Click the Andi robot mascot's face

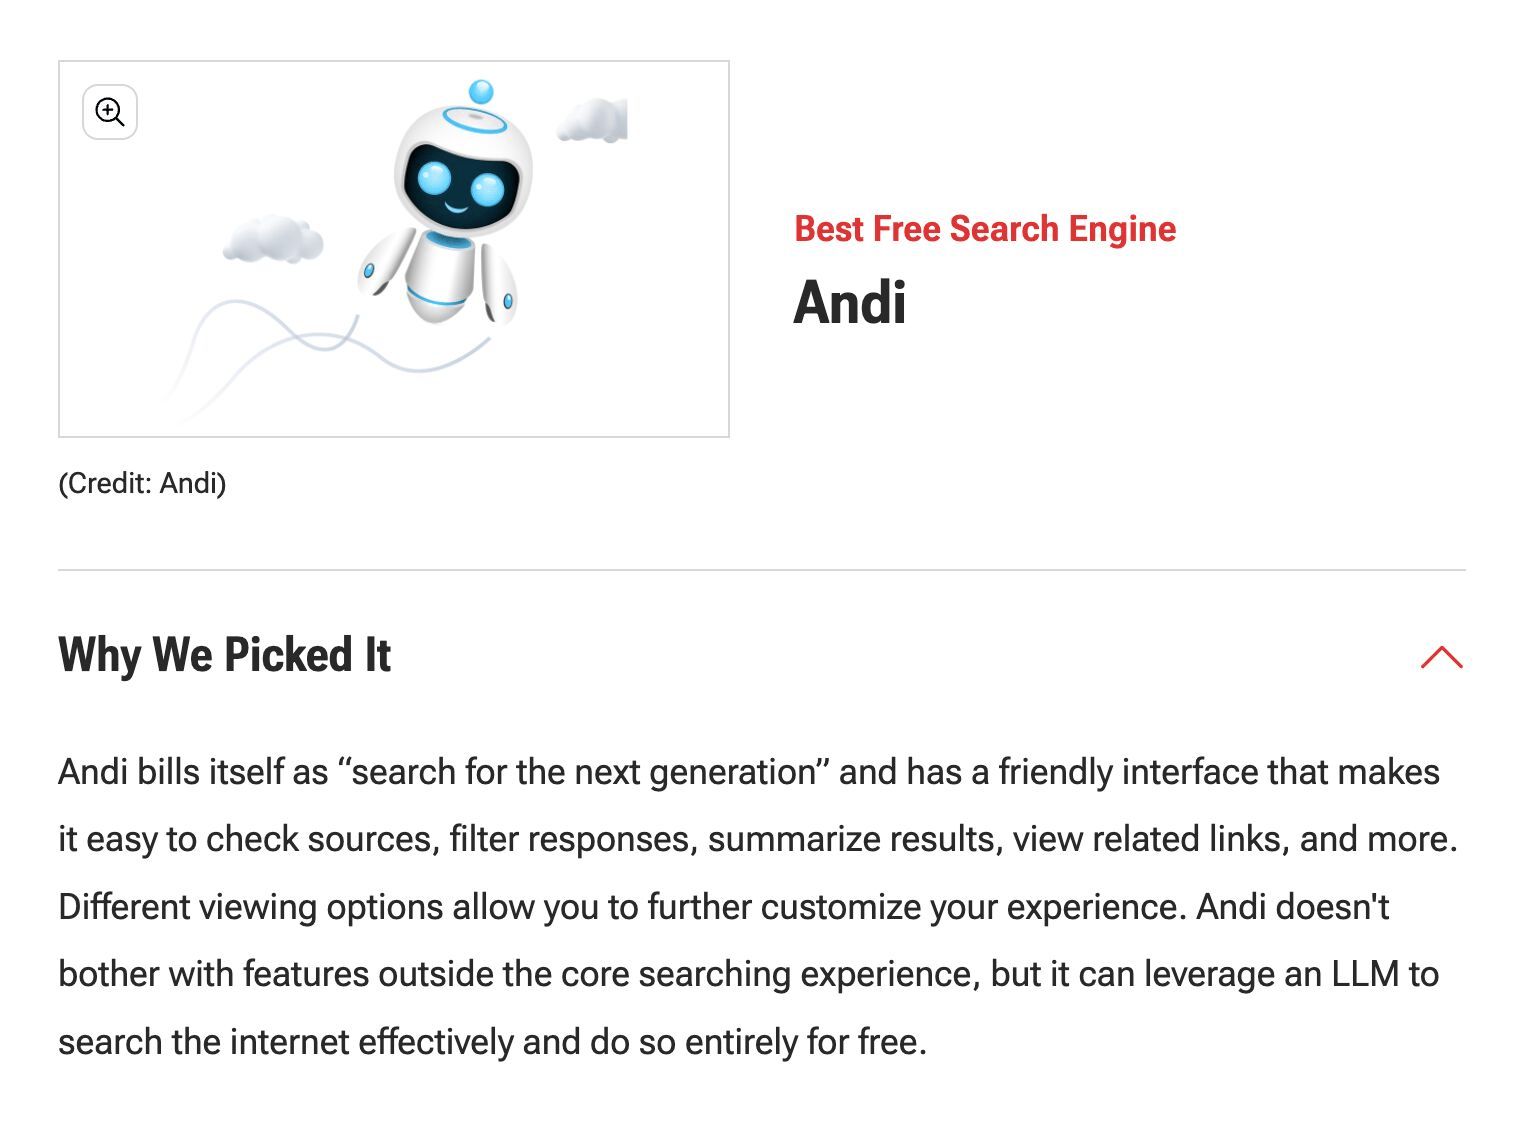pos(461,184)
